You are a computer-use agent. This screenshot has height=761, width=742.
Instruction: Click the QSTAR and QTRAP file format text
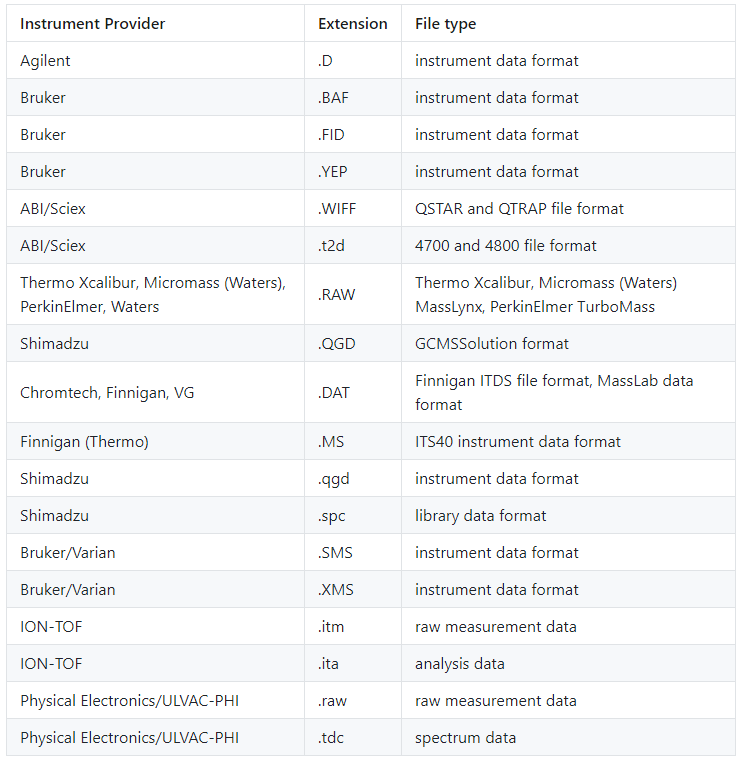pyautogui.click(x=519, y=208)
